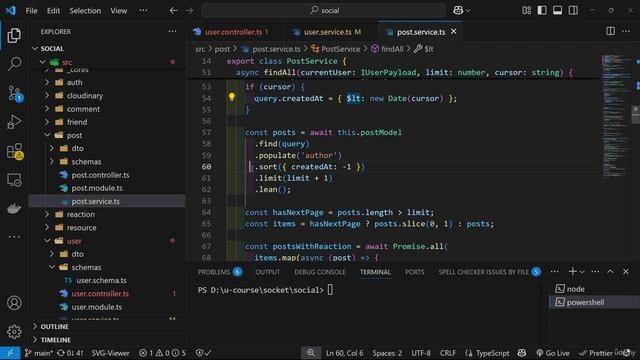
Task: Switch to user.service.ts tab
Action: pos(327,32)
